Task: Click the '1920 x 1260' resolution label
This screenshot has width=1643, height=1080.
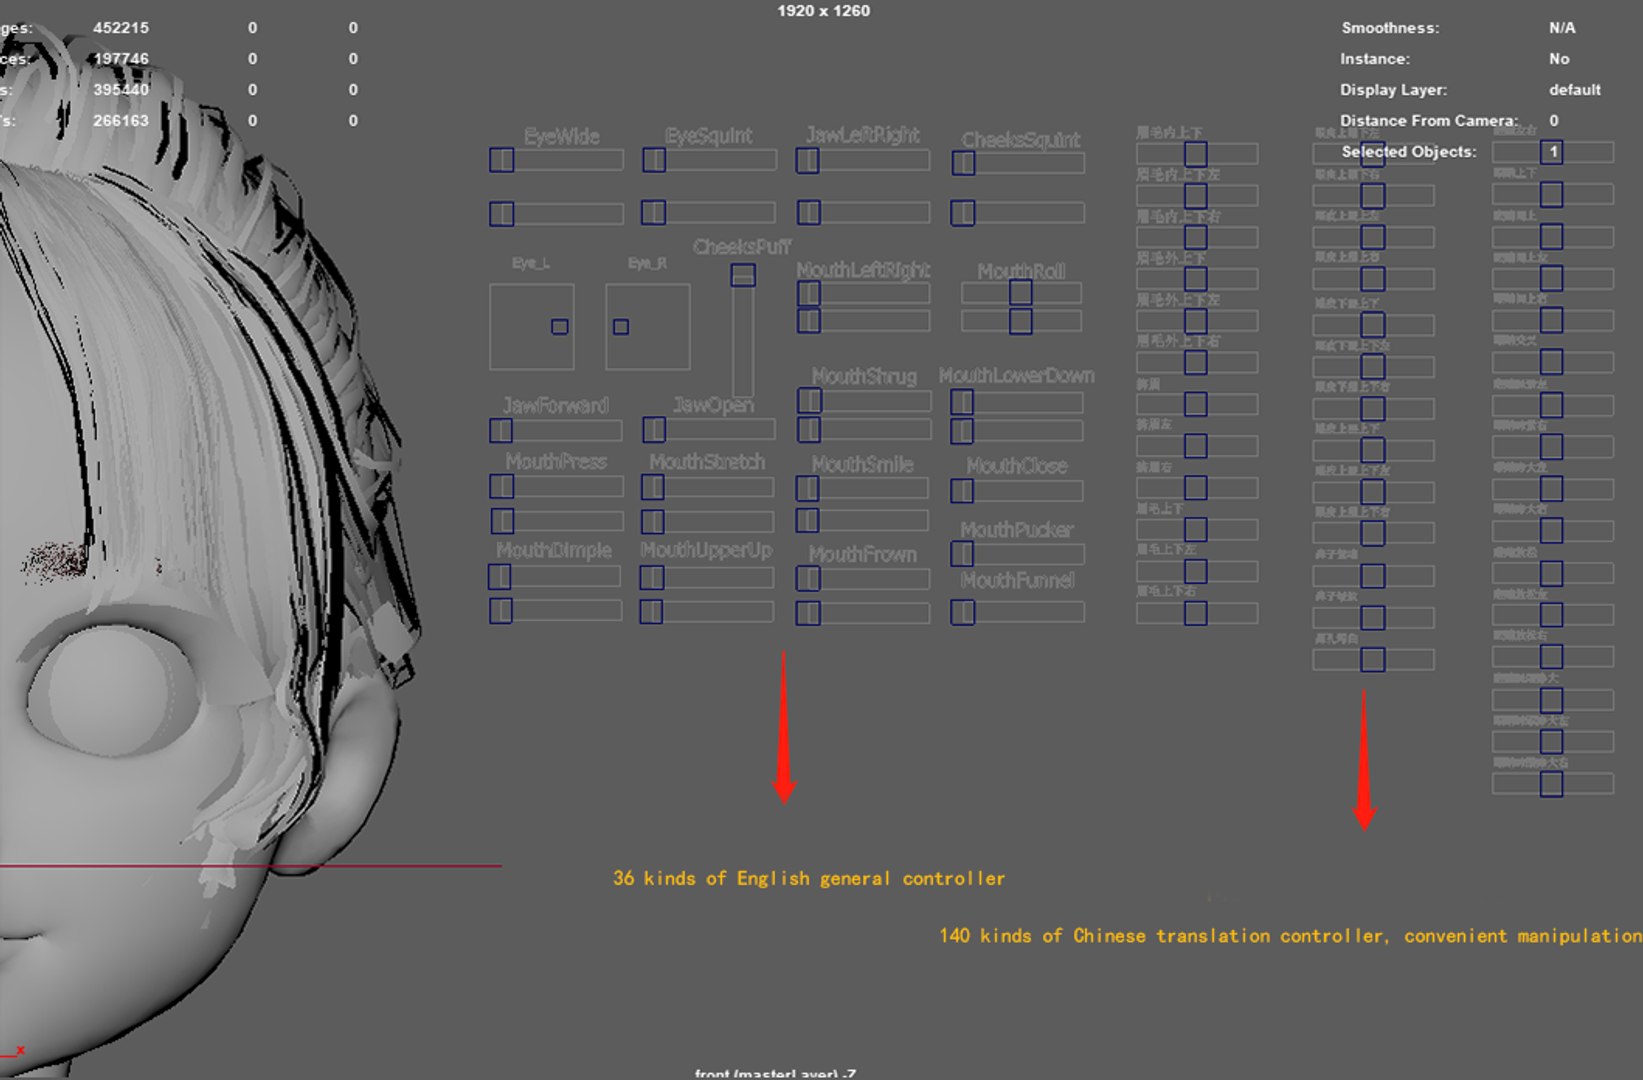Action: tap(823, 11)
